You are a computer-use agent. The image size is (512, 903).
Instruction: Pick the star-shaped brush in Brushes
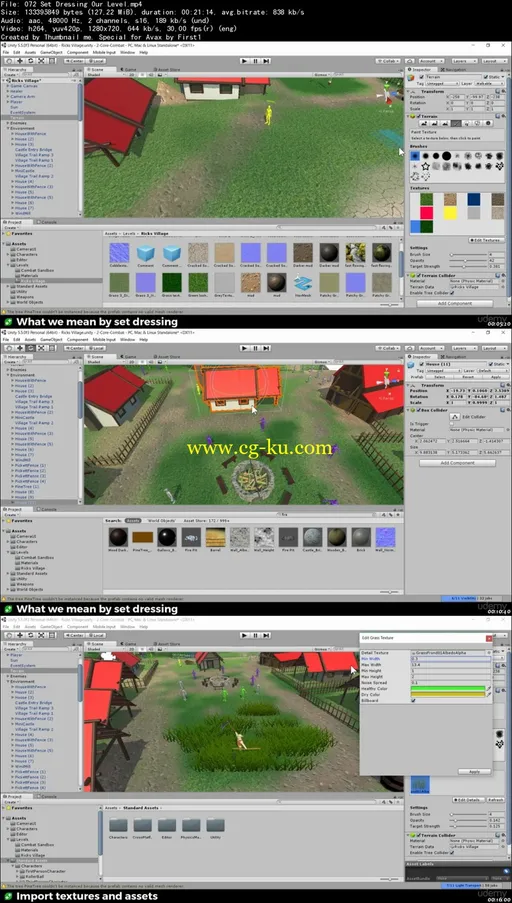[426, 166]
